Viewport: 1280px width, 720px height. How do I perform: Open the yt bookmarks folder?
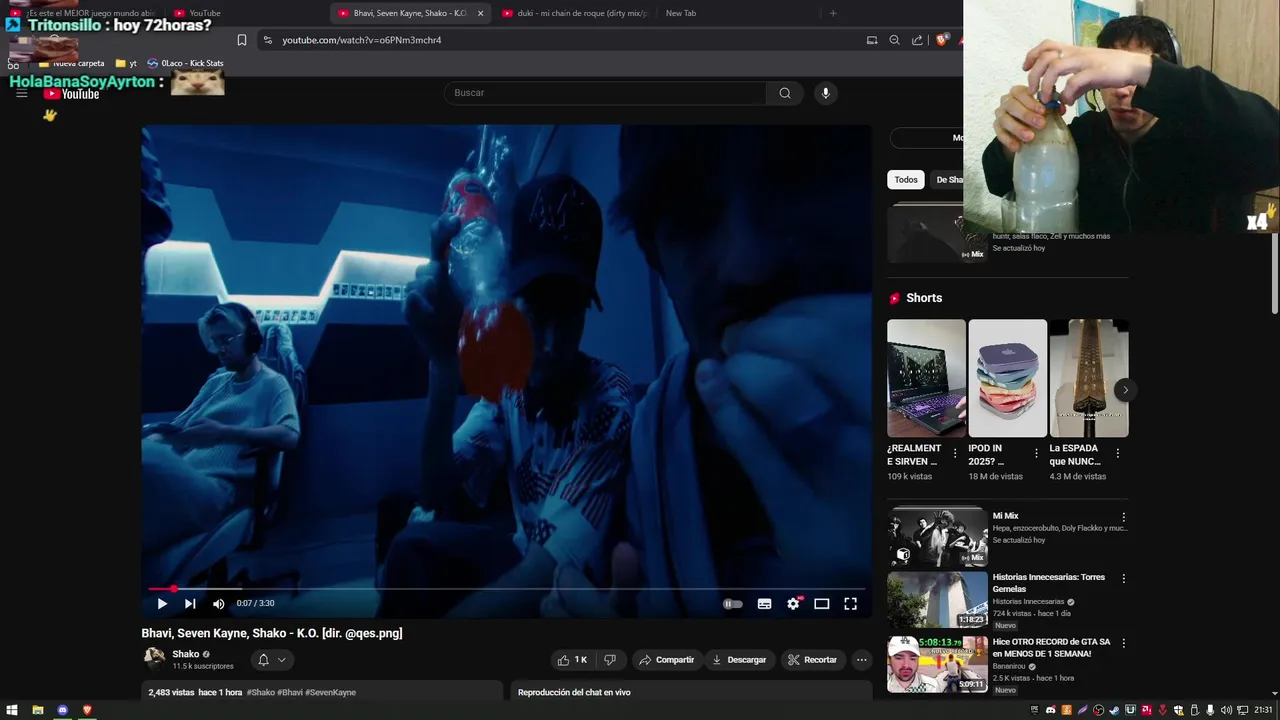tap(126, 63)
